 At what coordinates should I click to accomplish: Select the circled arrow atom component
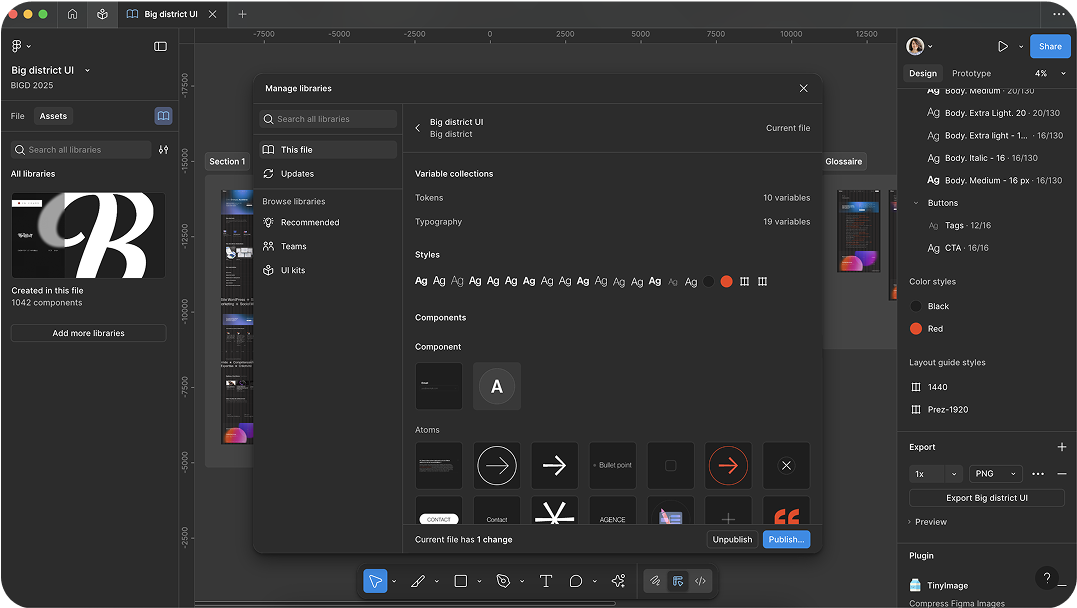pyautogui.click(x=497, y=465)
